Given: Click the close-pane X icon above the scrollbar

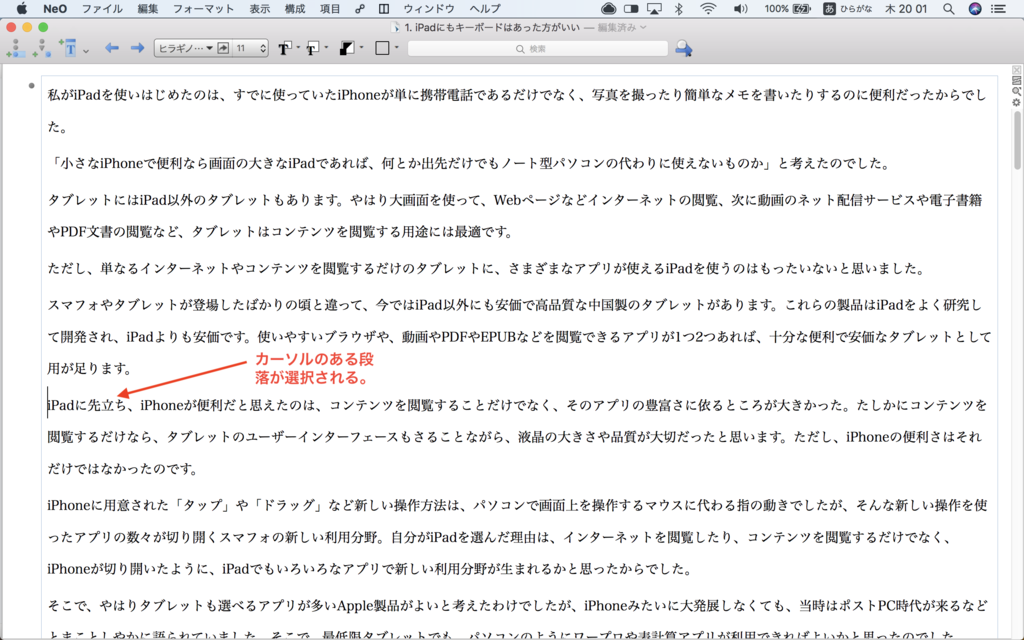Looking at the screenshot, I should [1016, 70].
